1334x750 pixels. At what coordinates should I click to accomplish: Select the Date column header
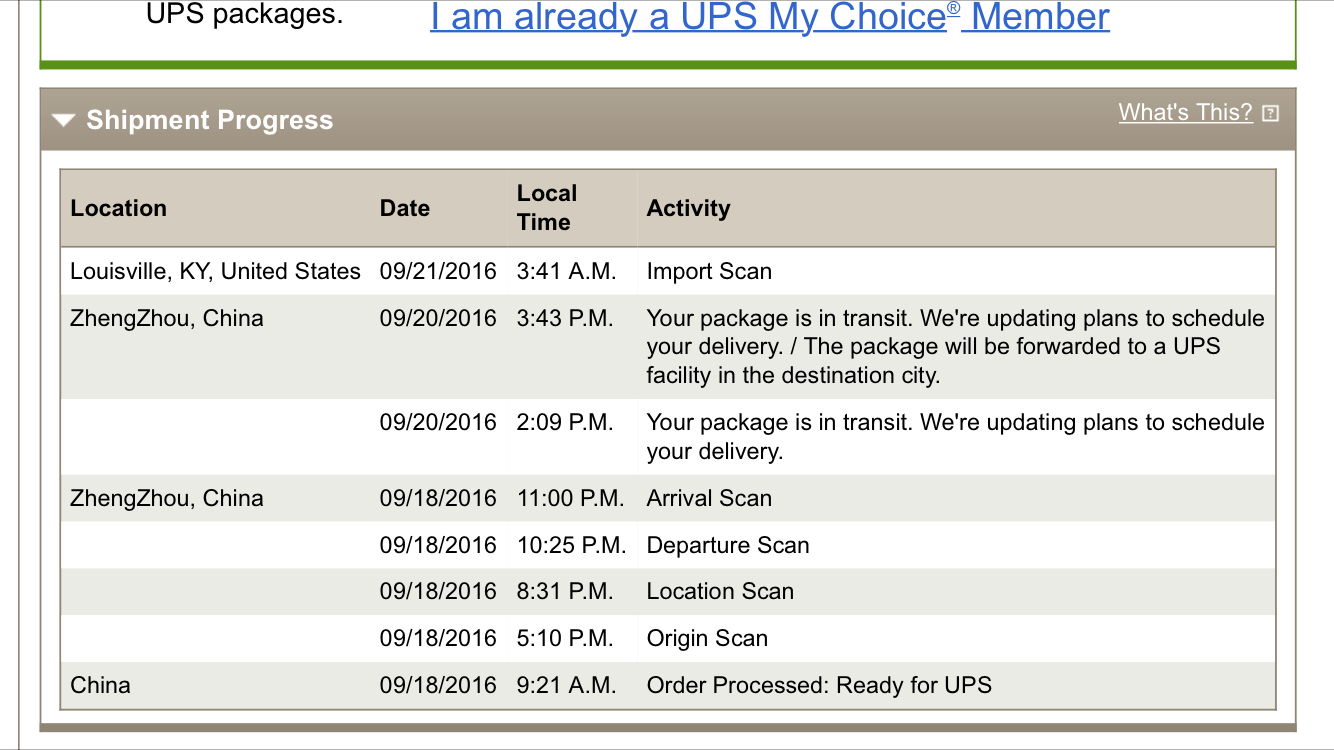pos(404,208)
